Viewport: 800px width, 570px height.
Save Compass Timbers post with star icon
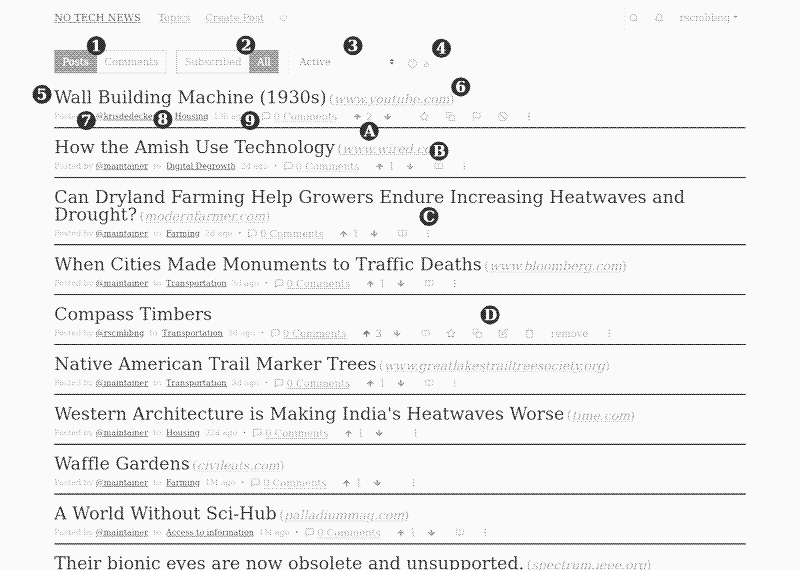pos(451,334)
